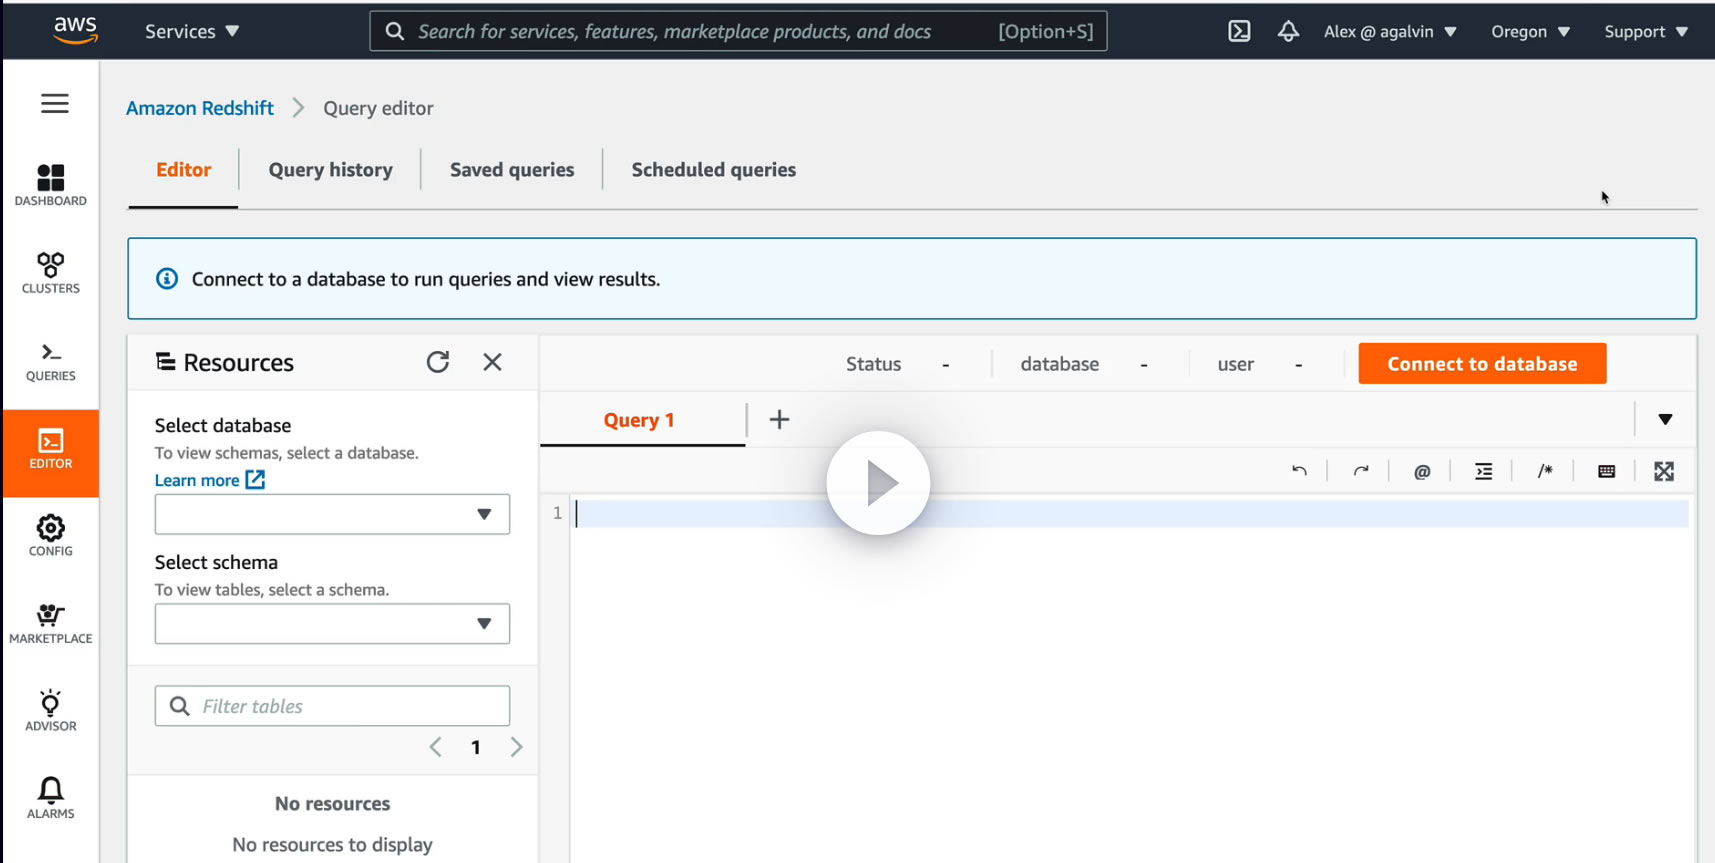1715x863 pixels.
Task: Click the Connect to database button
Action: (x=1482, y=364)
